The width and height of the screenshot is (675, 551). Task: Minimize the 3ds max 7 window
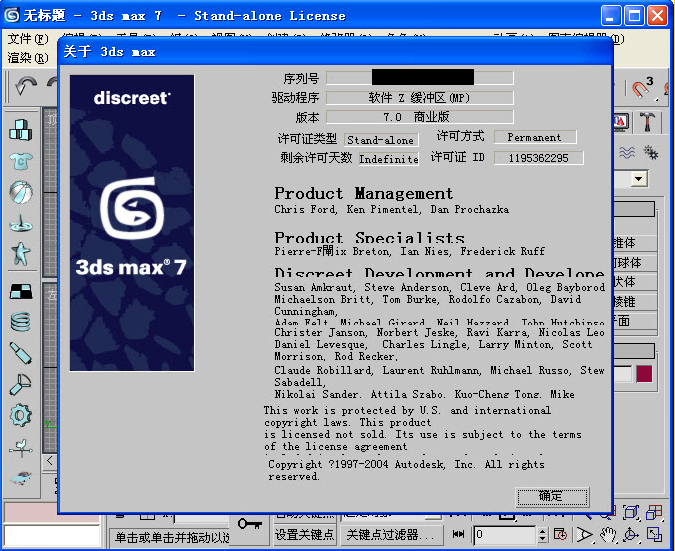click(611, 16)
